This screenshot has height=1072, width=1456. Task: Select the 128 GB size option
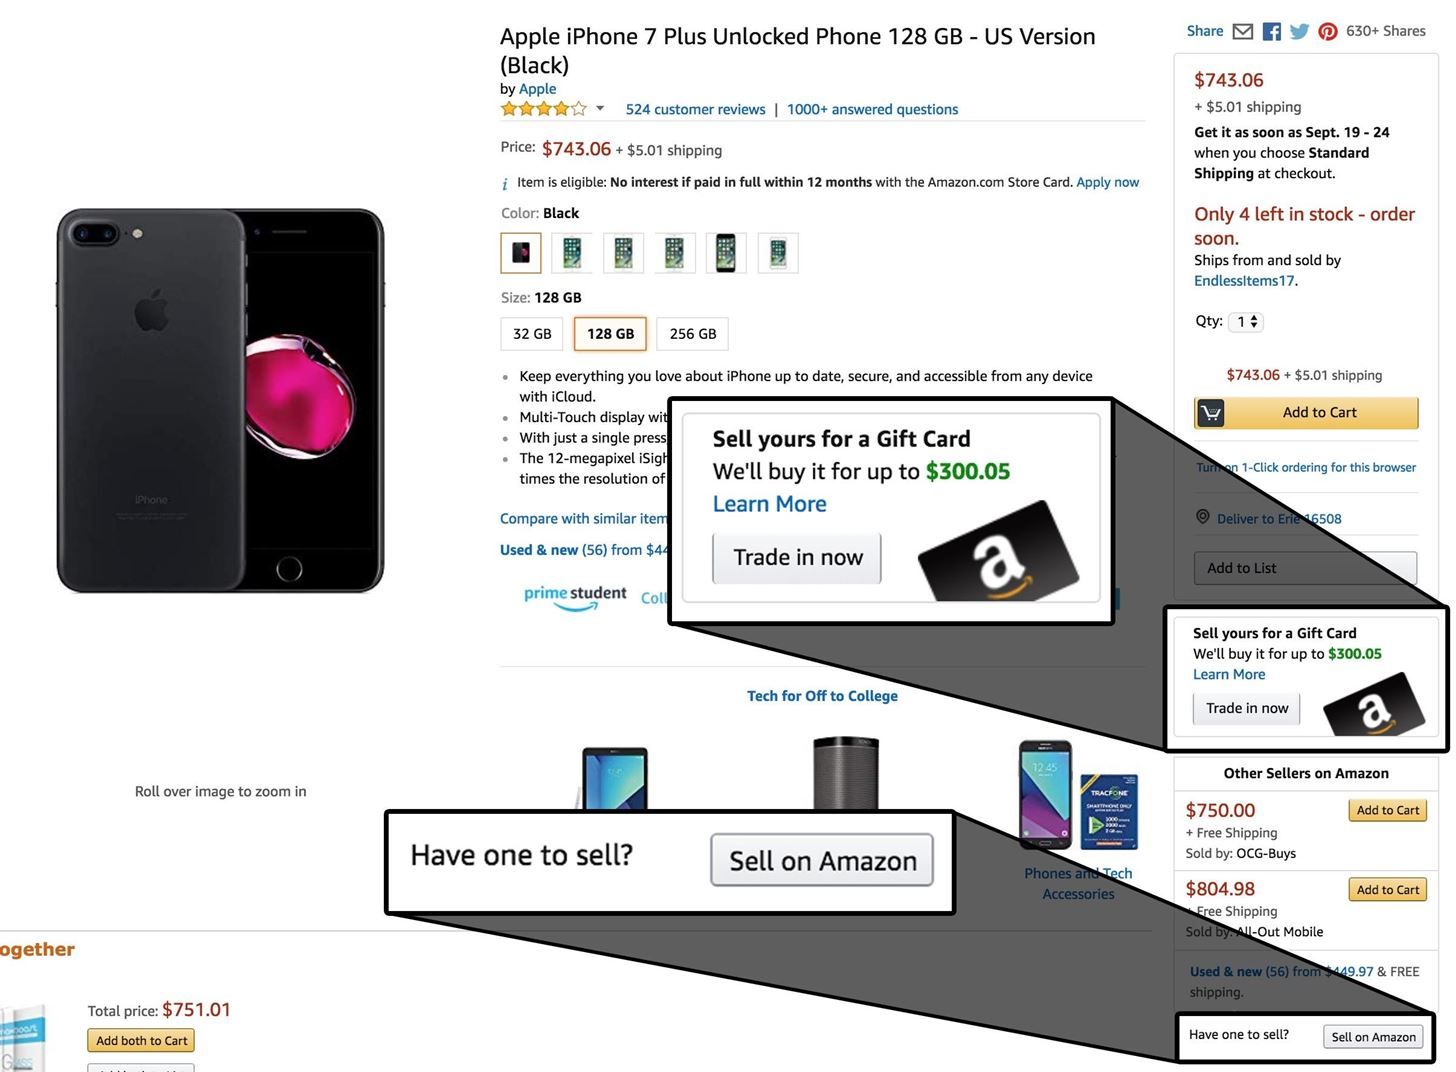point(610,334)
